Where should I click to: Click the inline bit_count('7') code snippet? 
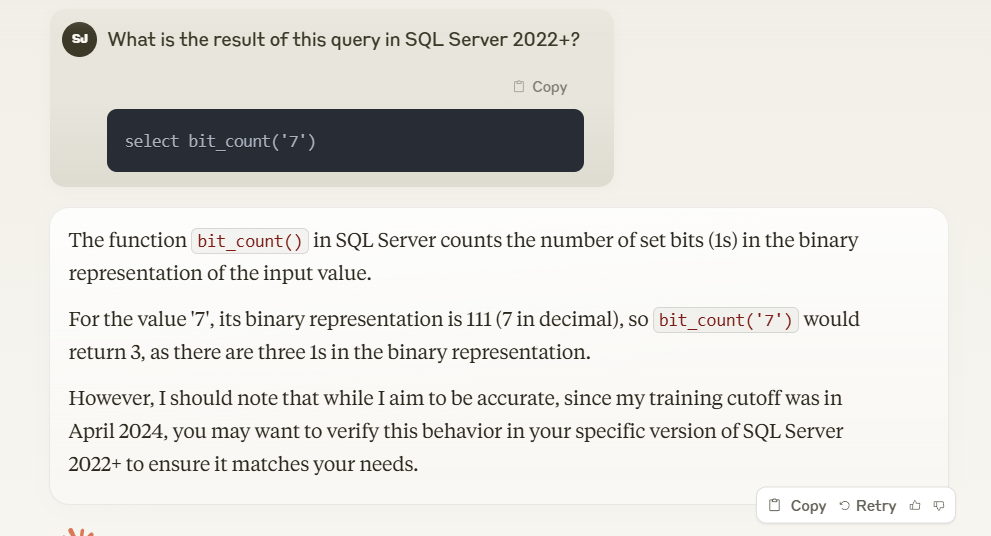[725, 320]
